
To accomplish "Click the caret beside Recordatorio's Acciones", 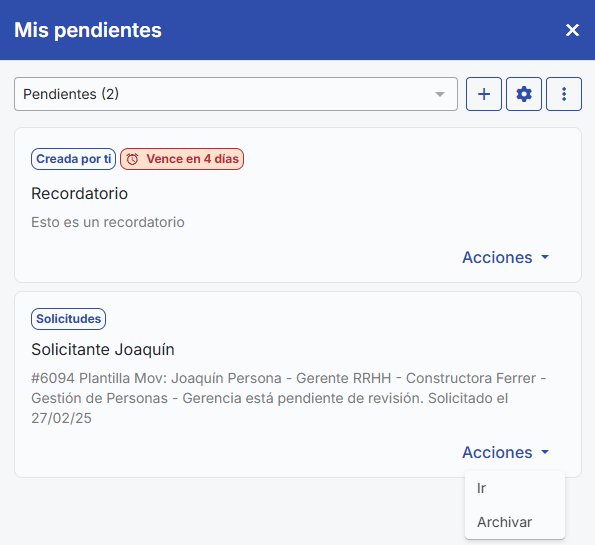I will [x=545, y=257].
